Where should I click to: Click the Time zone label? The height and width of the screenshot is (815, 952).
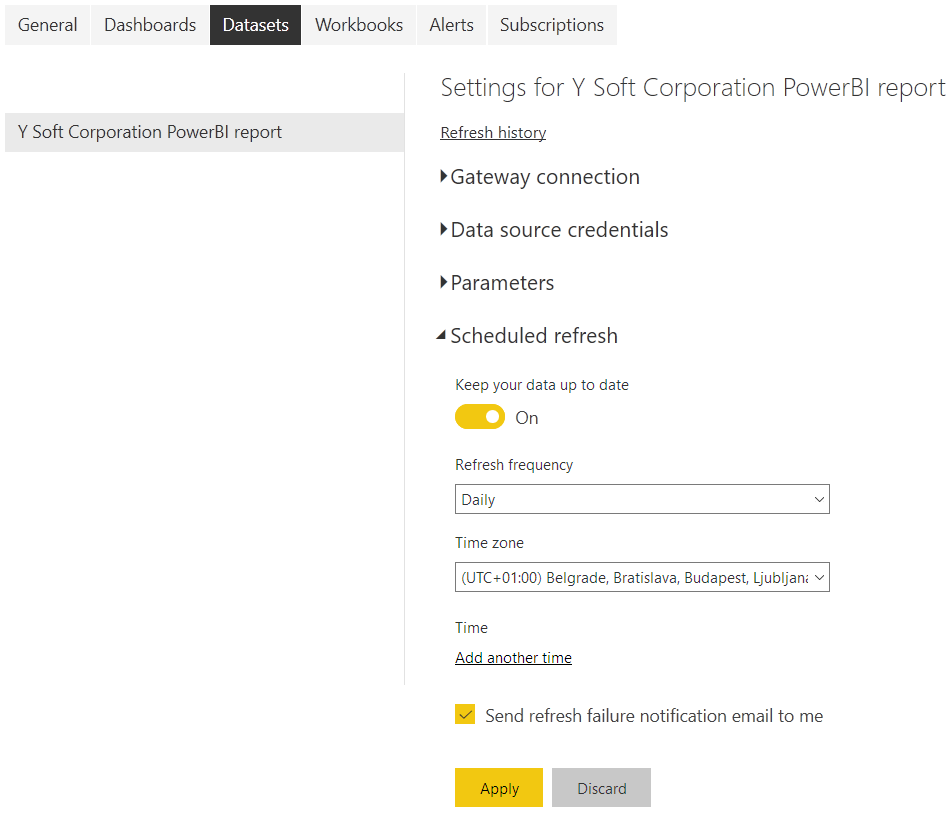489,543
